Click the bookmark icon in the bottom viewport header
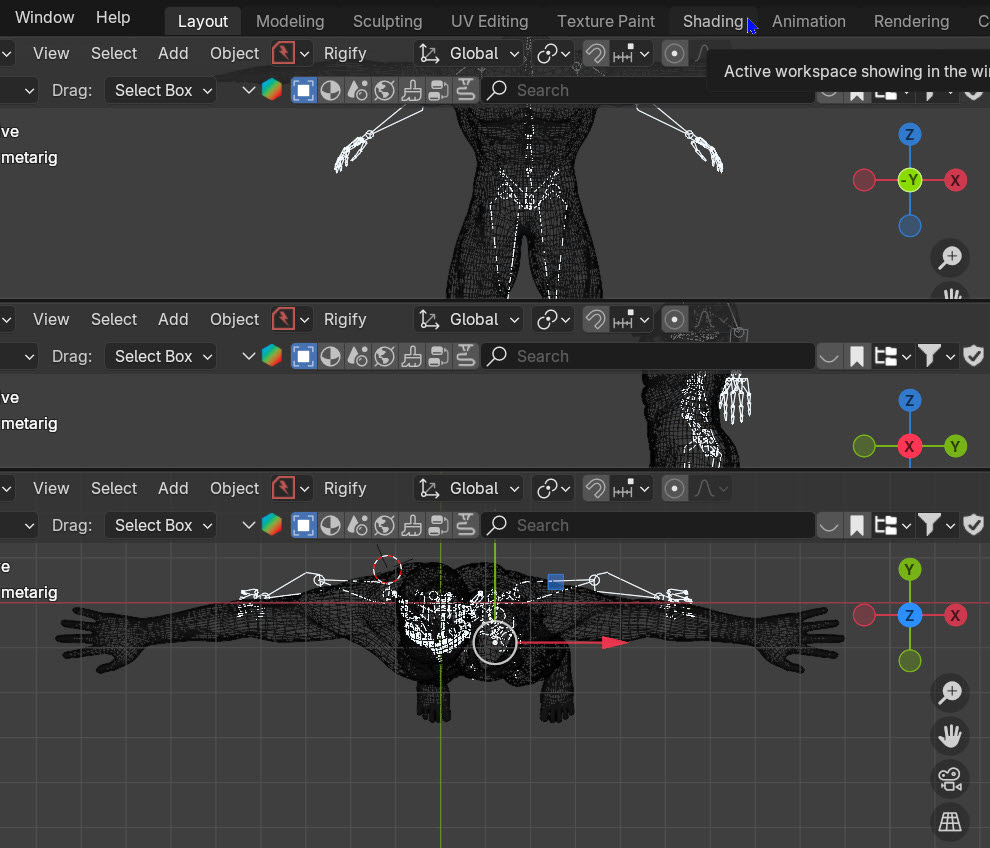990x848 pixels. click(x=857, y=525)
